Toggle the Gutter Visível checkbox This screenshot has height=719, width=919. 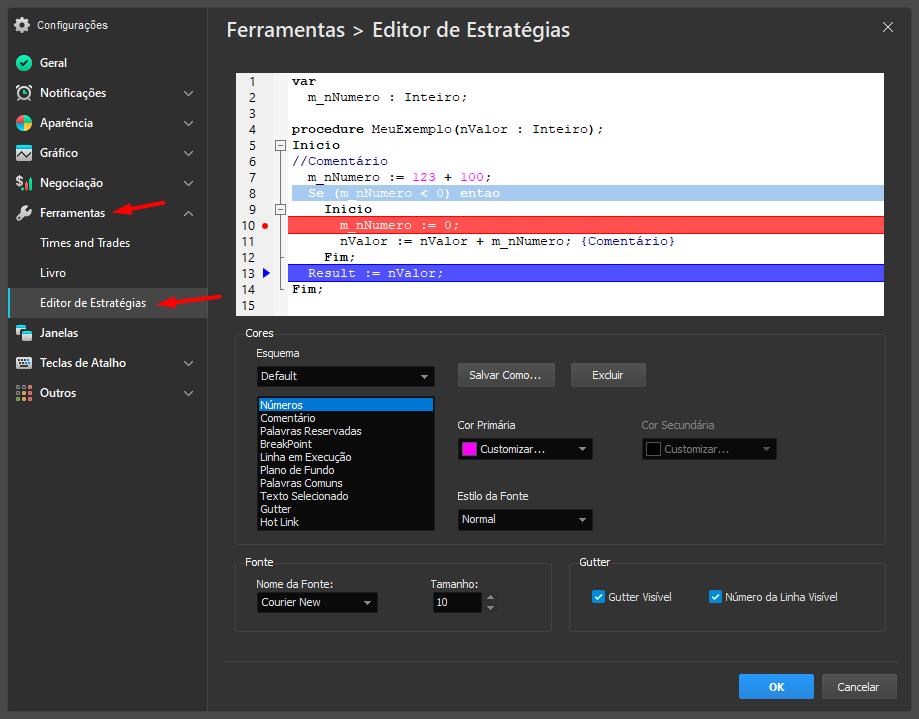click(x=600, y=597)
